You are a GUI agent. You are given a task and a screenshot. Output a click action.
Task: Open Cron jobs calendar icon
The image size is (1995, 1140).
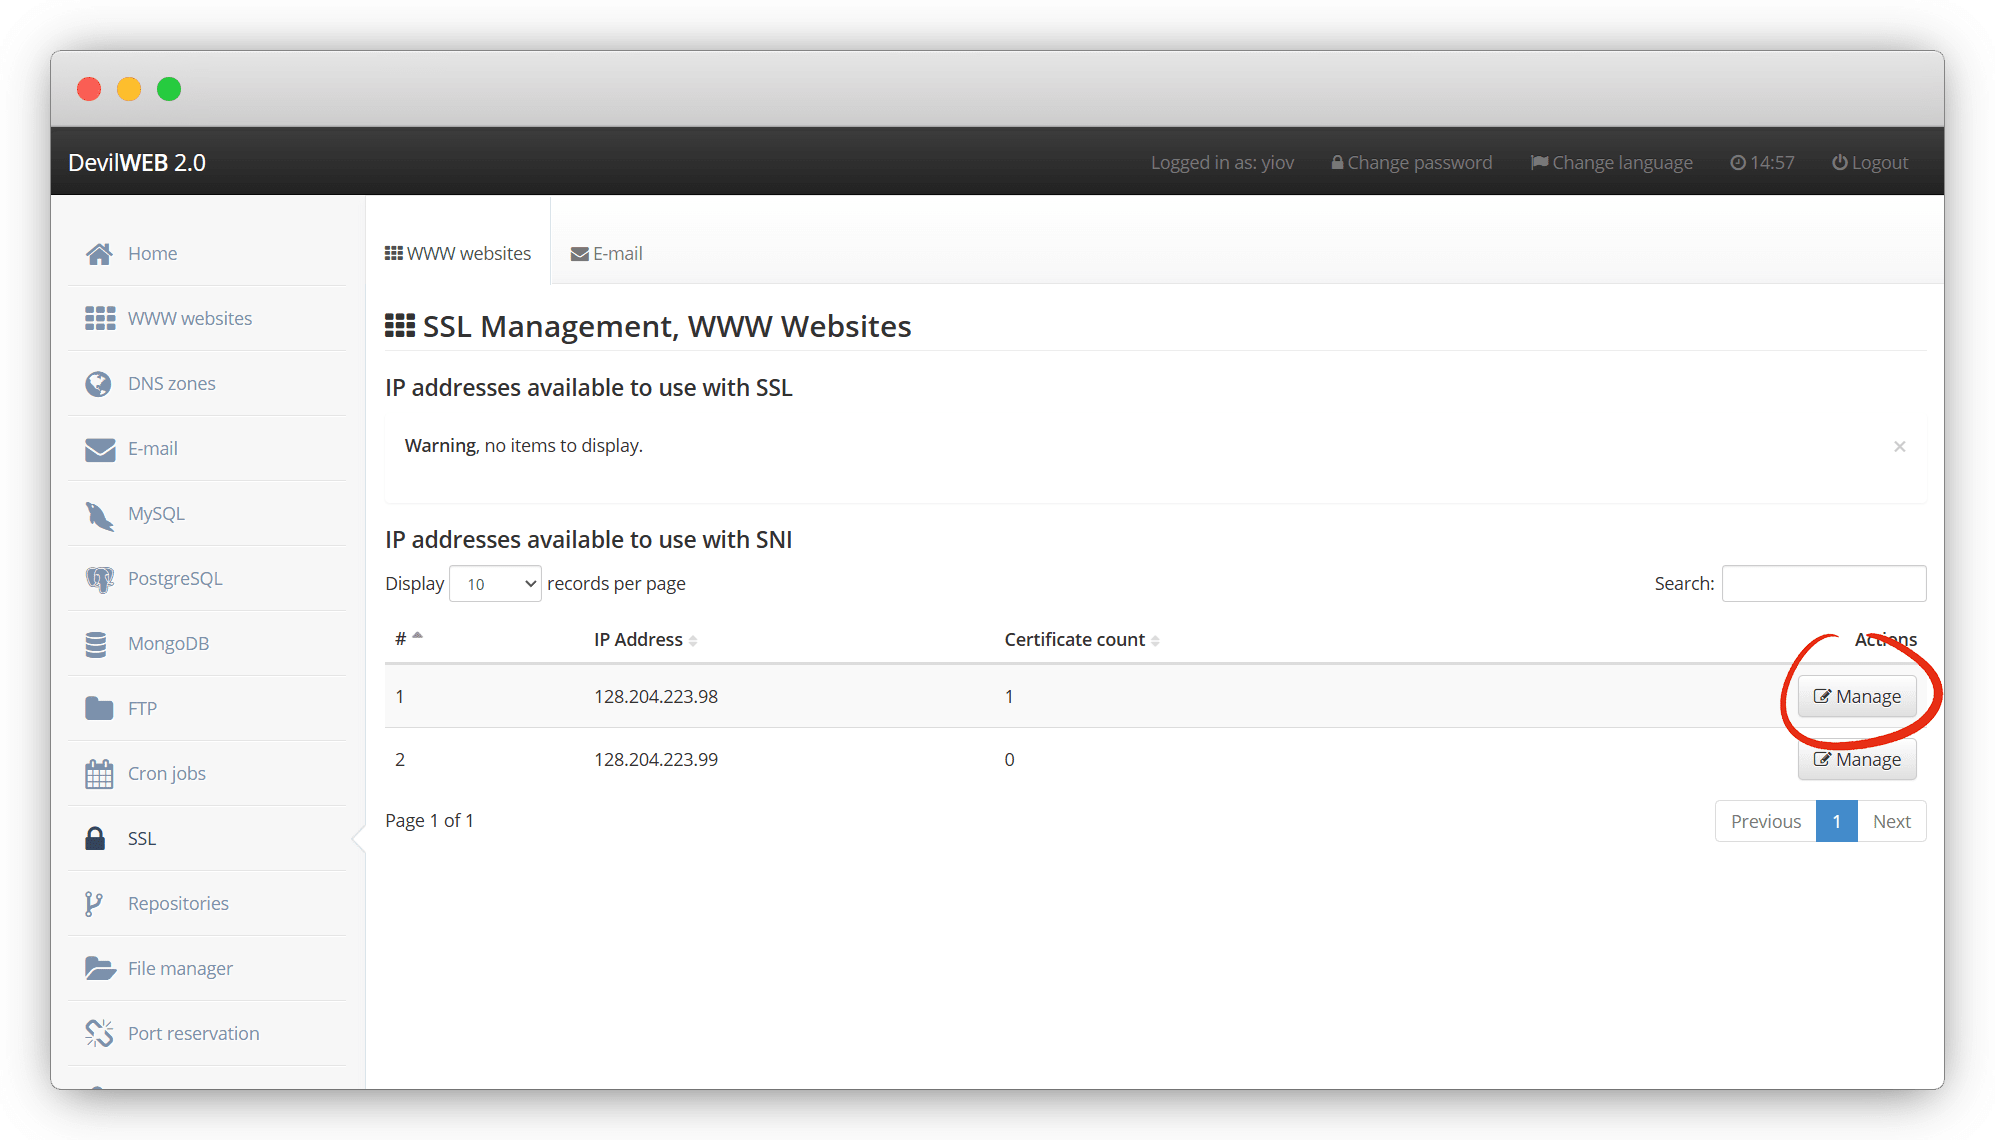(x=99, y=774)
